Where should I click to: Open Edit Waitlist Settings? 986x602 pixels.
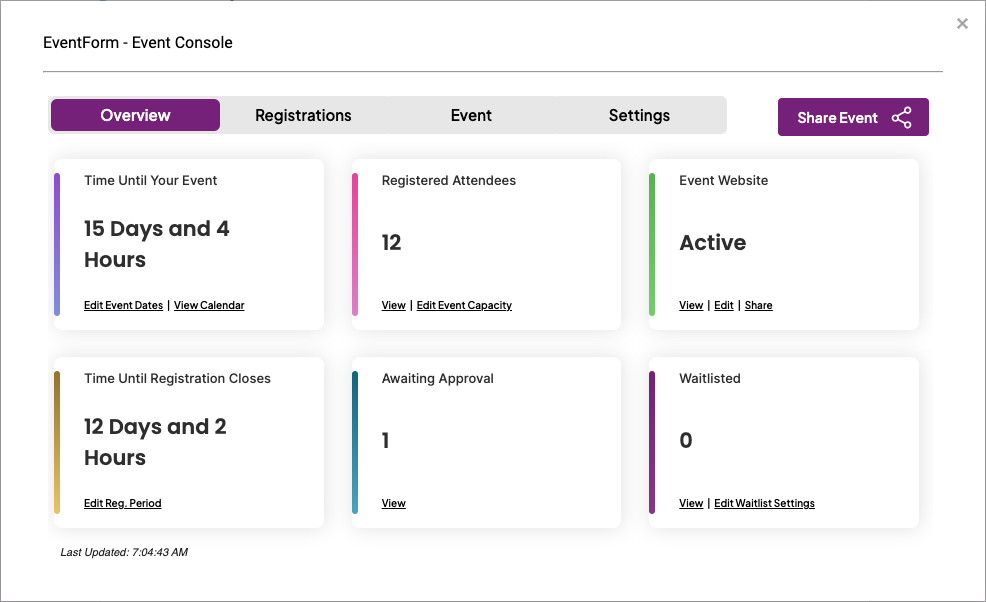click(764, 503)
